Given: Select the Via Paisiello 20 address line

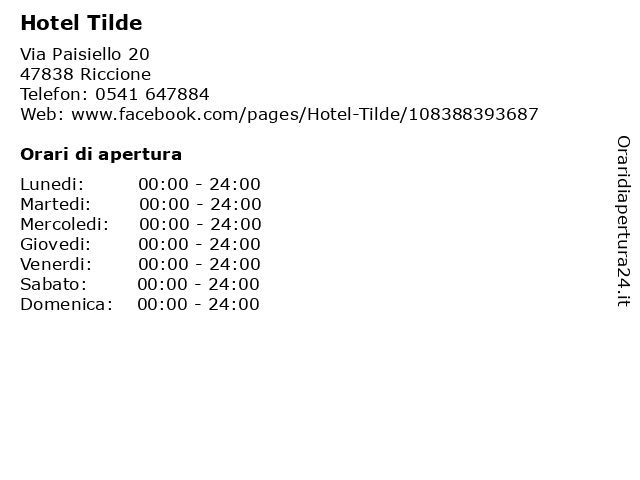Looking at the screenshot, I should (85, 54).
